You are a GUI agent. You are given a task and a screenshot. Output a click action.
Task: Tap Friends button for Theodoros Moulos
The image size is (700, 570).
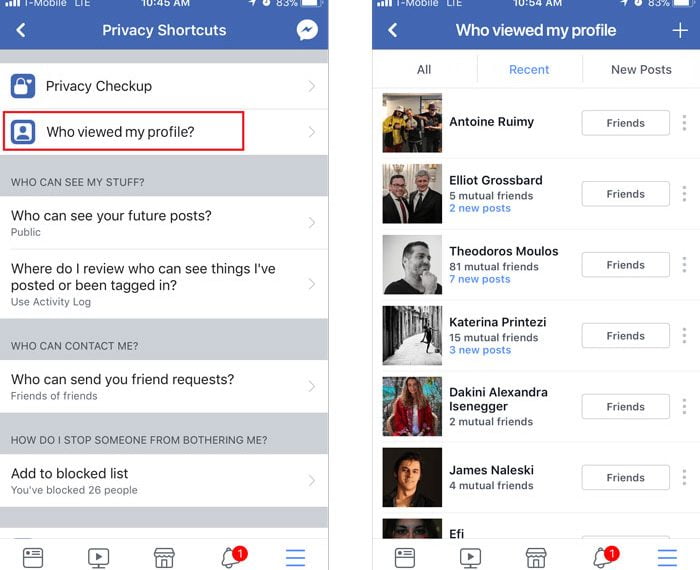coord(625,265)
